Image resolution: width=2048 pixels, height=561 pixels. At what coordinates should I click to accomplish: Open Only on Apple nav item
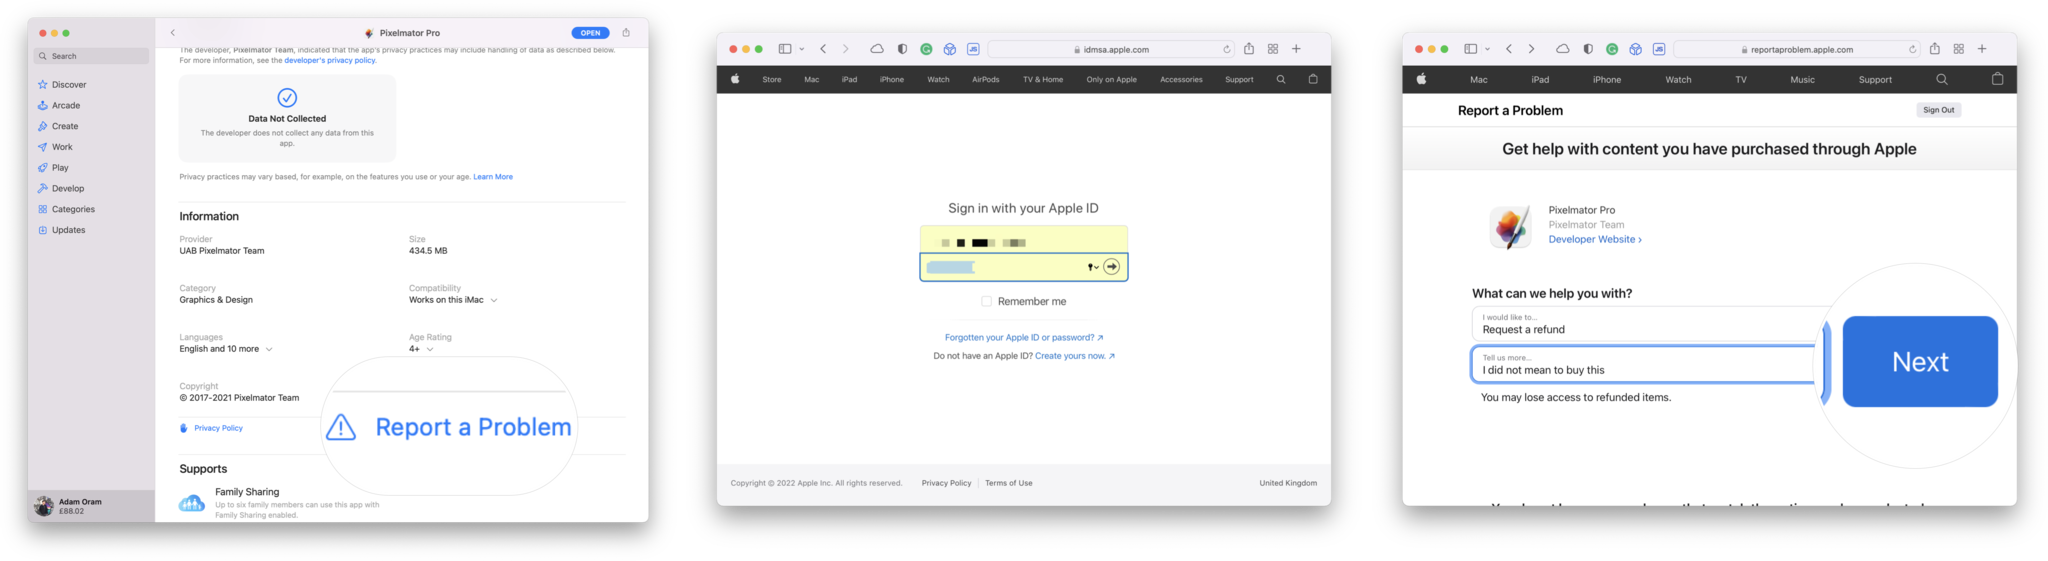coord(1112,79)
